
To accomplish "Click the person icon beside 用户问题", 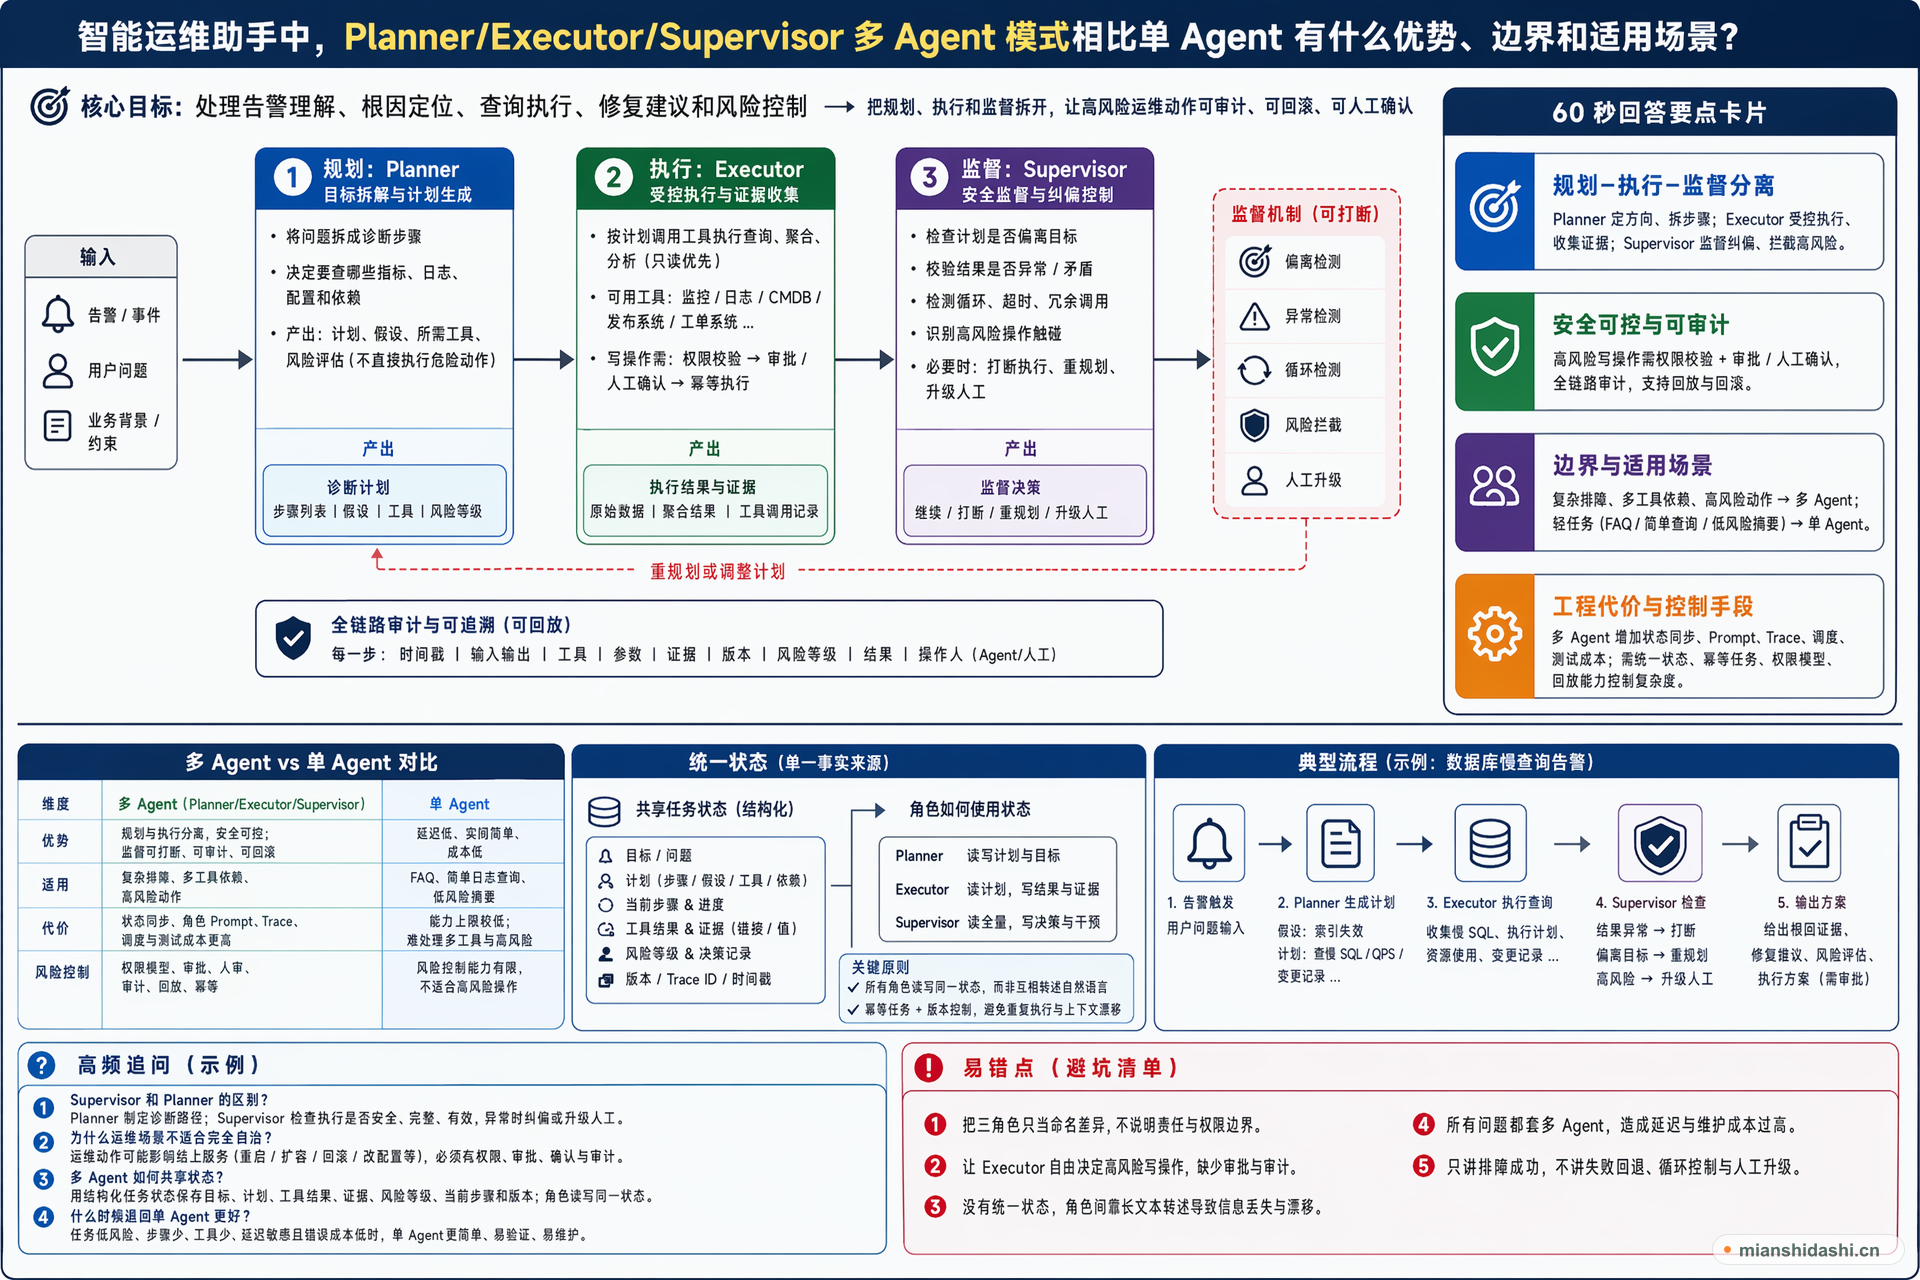I will tap(58, 370).
